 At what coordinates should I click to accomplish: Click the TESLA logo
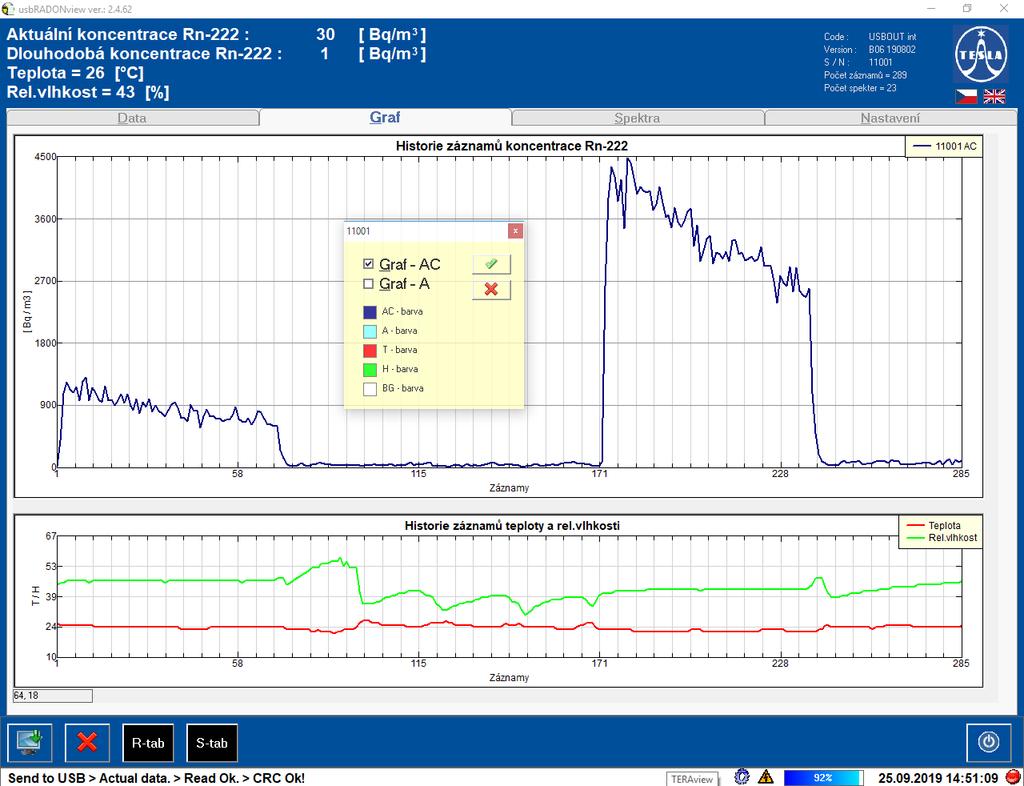(x=980, y=55)
